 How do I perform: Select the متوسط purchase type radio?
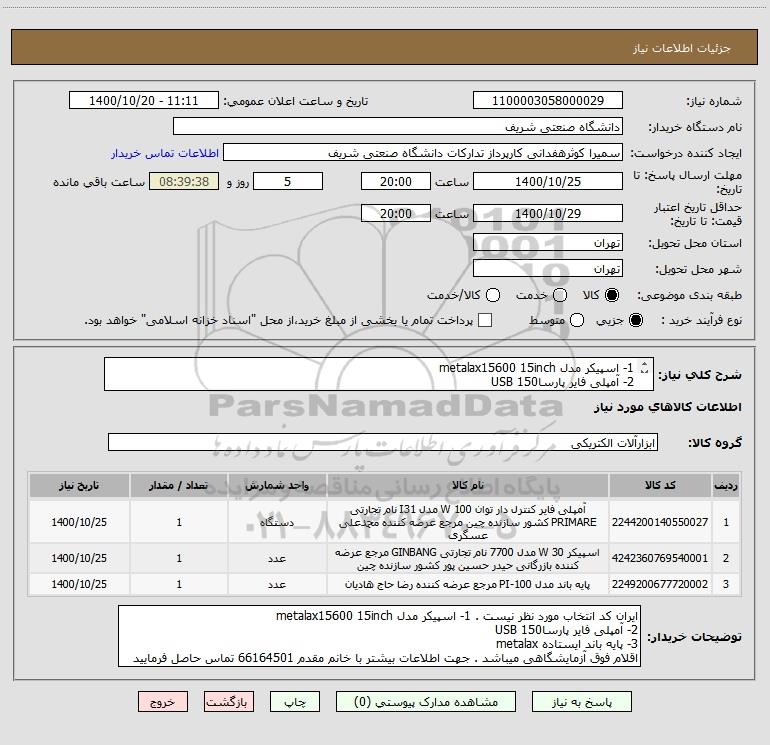pos(577,320)
